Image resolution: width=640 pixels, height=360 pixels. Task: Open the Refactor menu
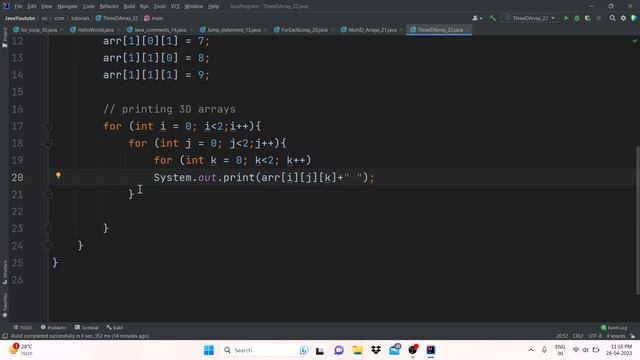109,6
